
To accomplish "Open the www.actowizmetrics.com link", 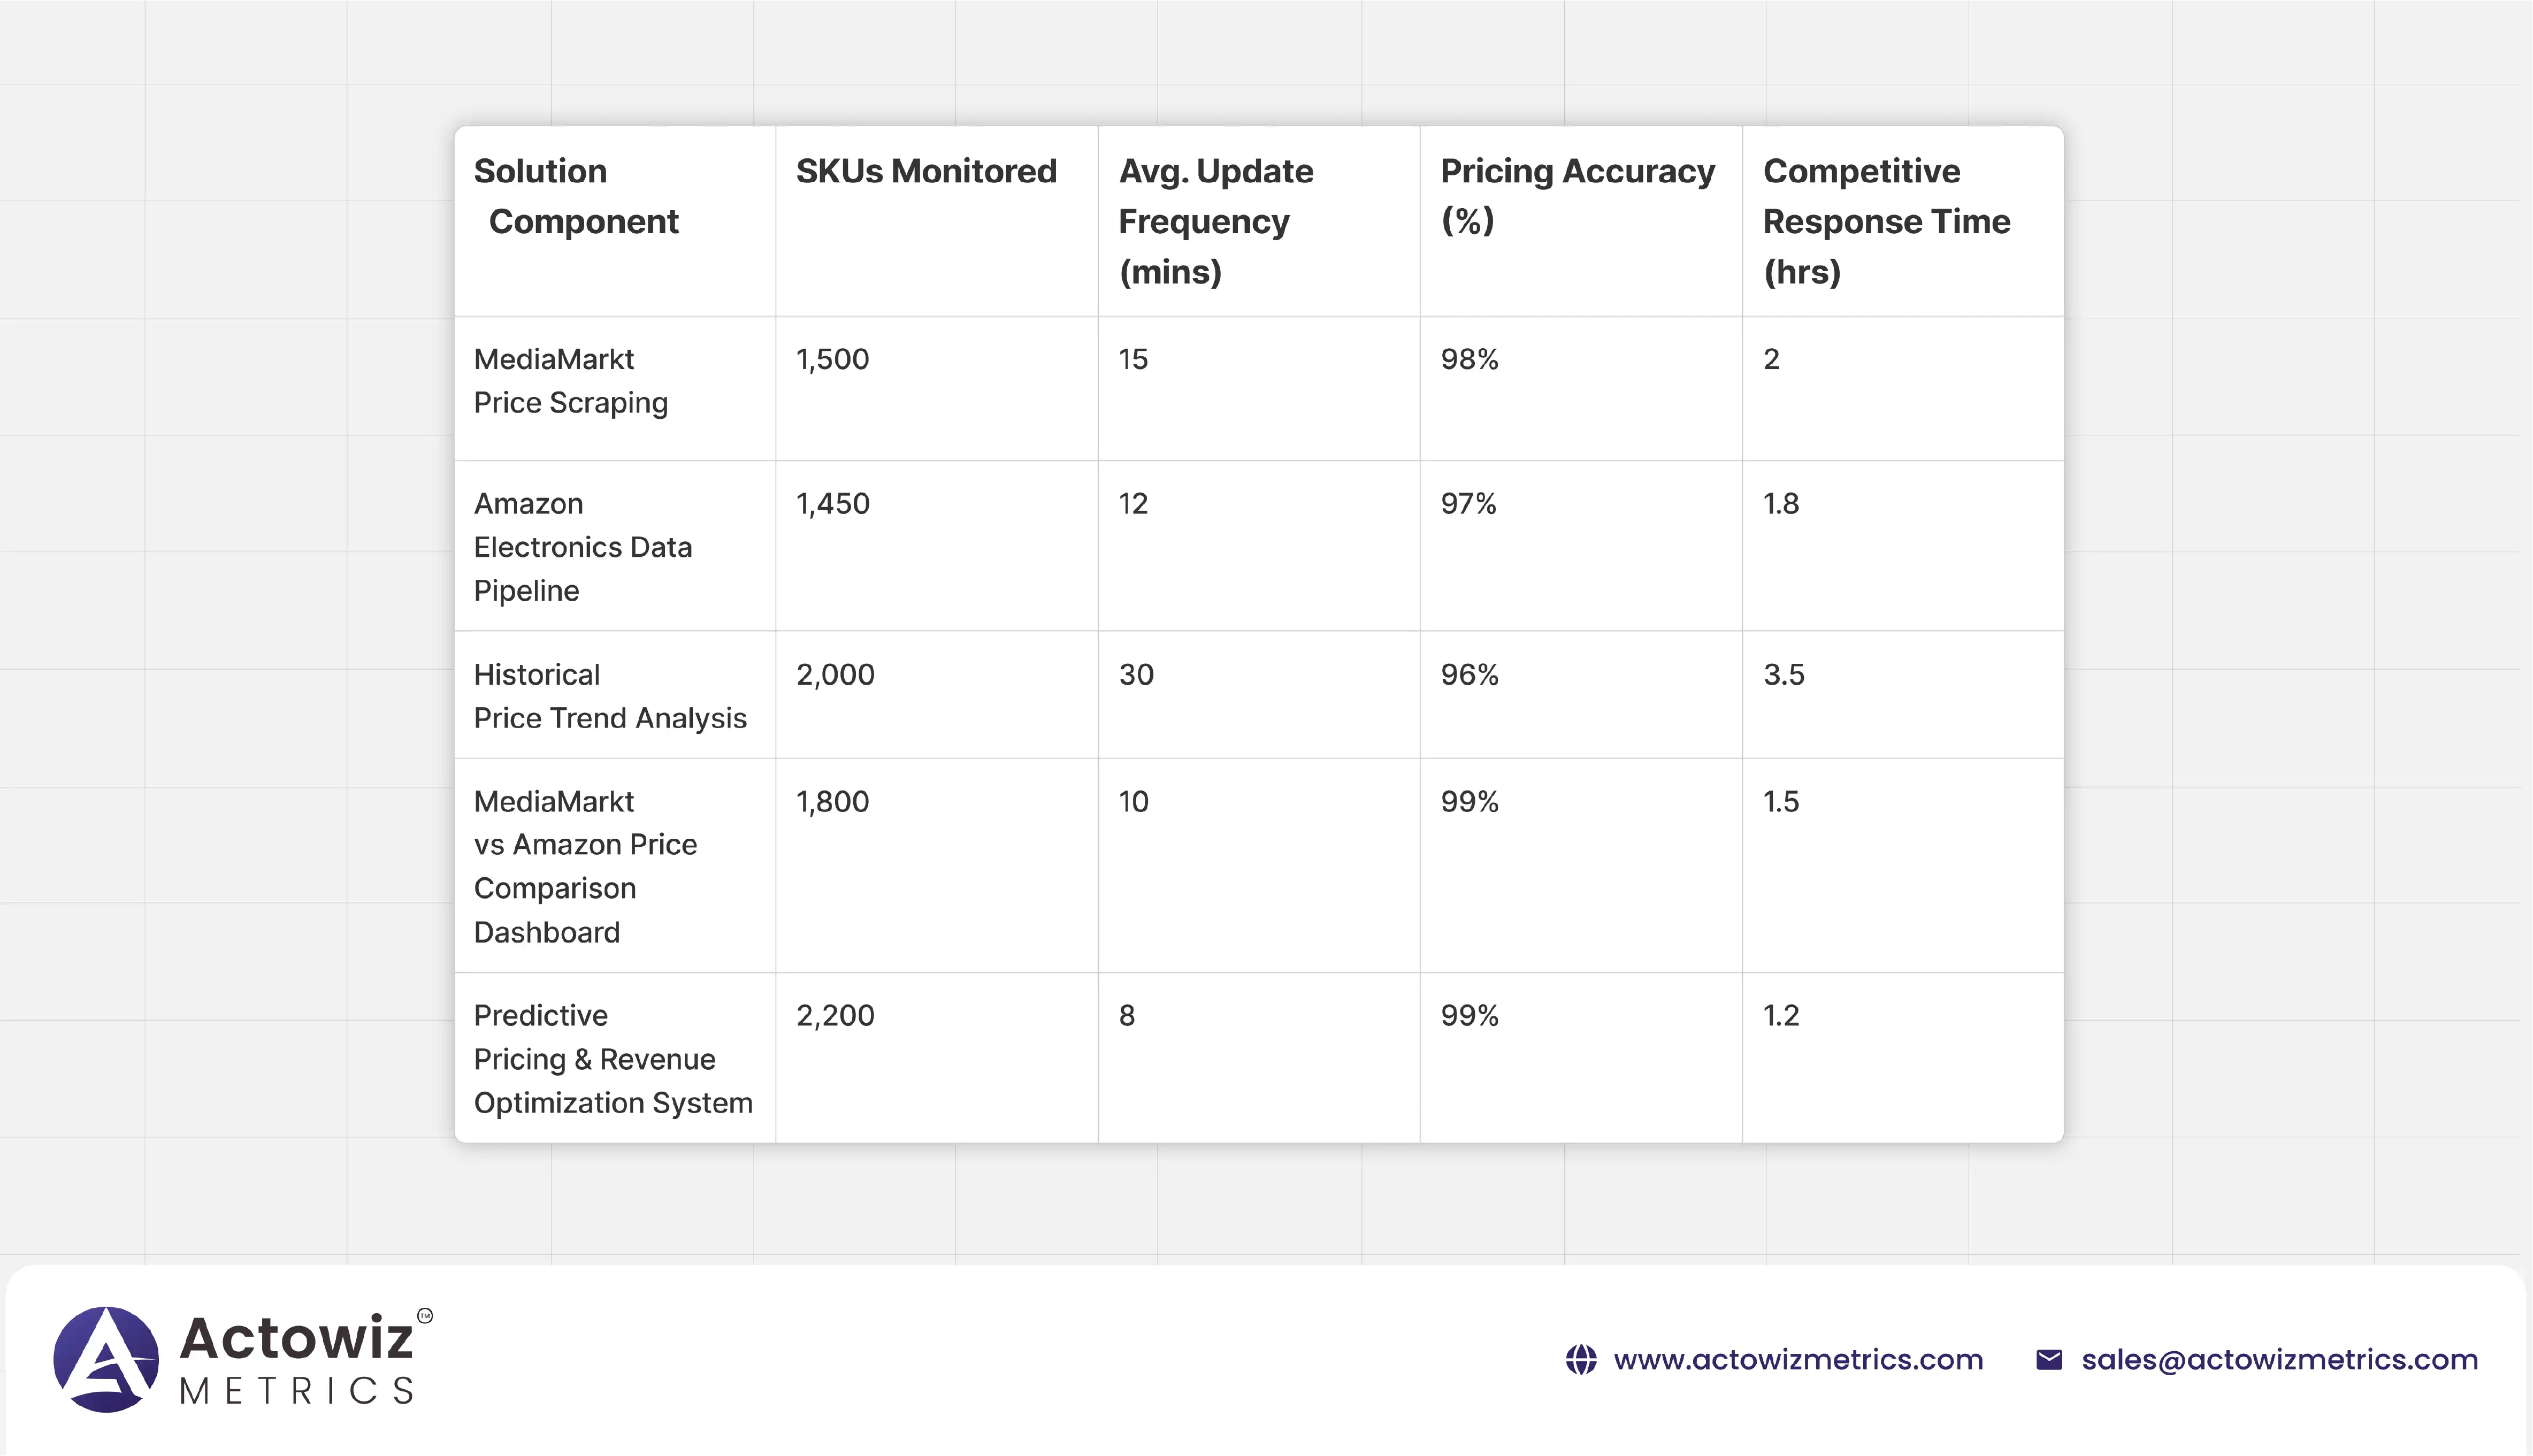I will click(x=1798, y=1360).
